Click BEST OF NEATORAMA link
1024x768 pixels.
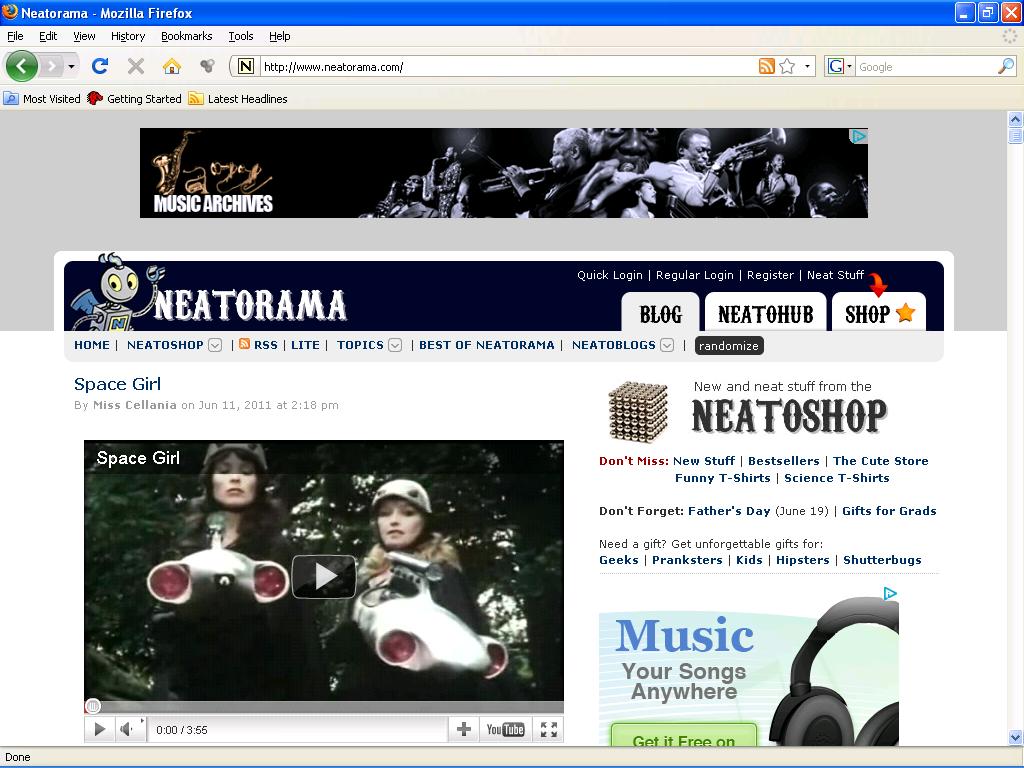pyautogui.click(x=487, y=345)
